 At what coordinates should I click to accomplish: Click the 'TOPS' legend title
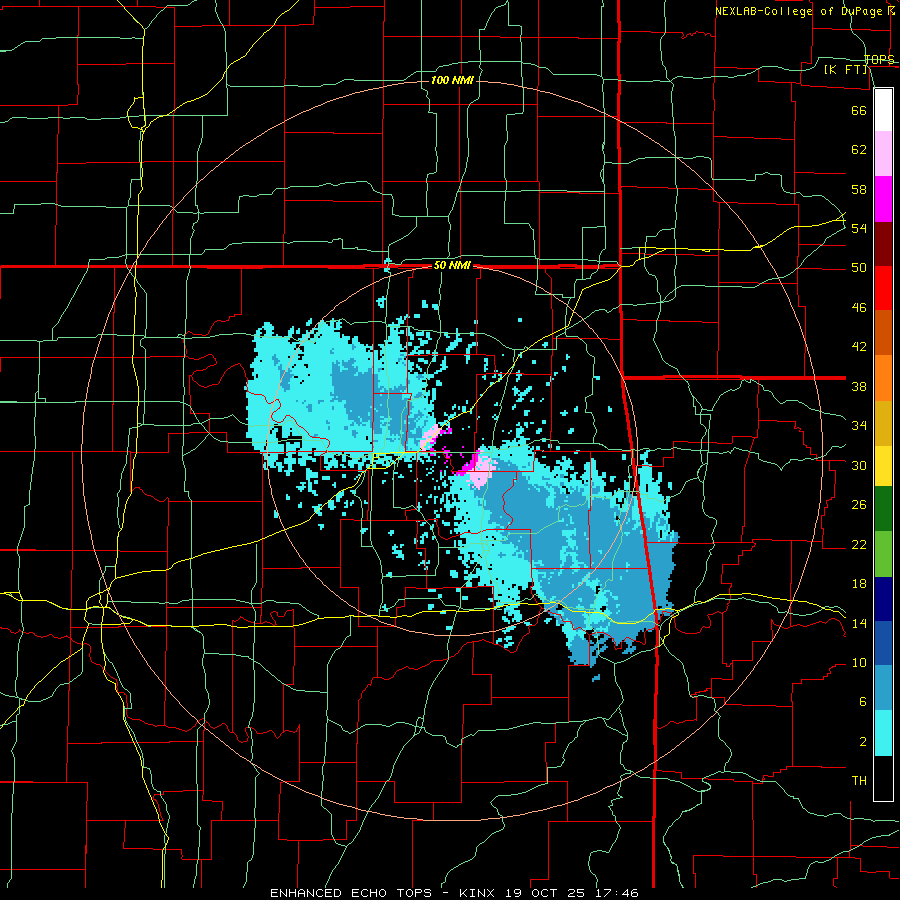click(879, 59)
